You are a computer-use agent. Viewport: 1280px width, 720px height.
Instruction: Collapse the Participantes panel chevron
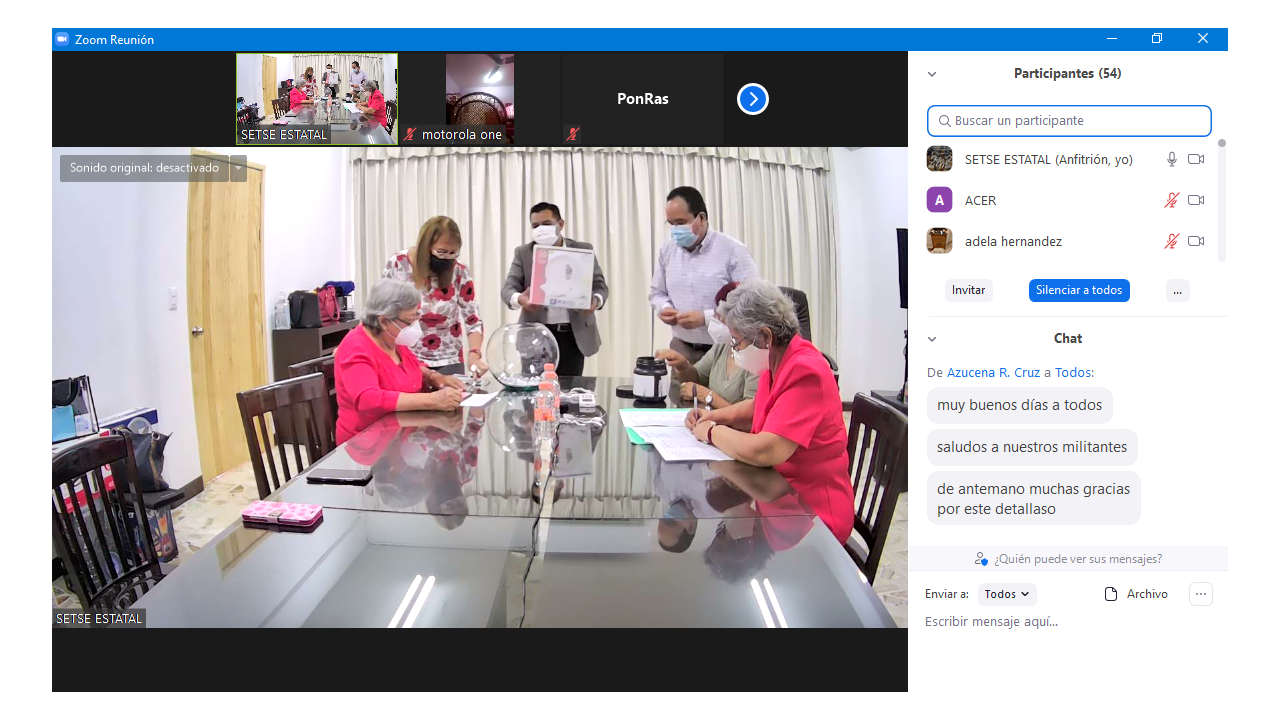coord(932,74)
